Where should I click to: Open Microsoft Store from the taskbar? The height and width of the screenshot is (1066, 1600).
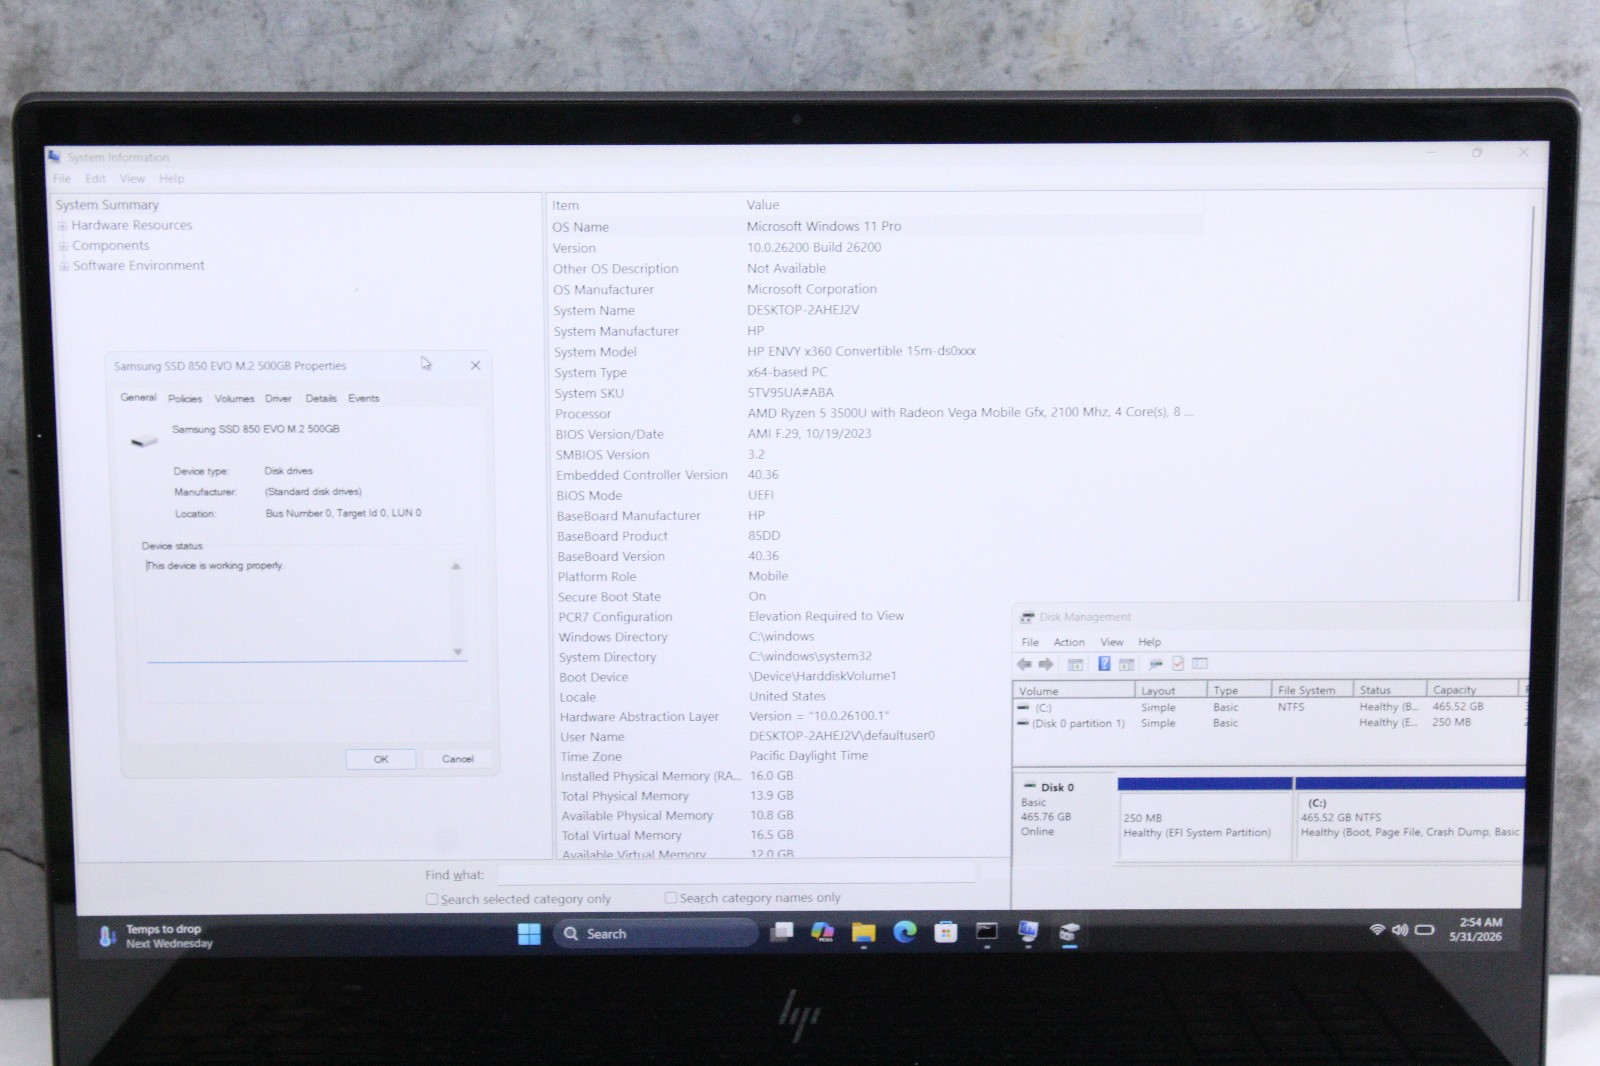coord(946,933)
